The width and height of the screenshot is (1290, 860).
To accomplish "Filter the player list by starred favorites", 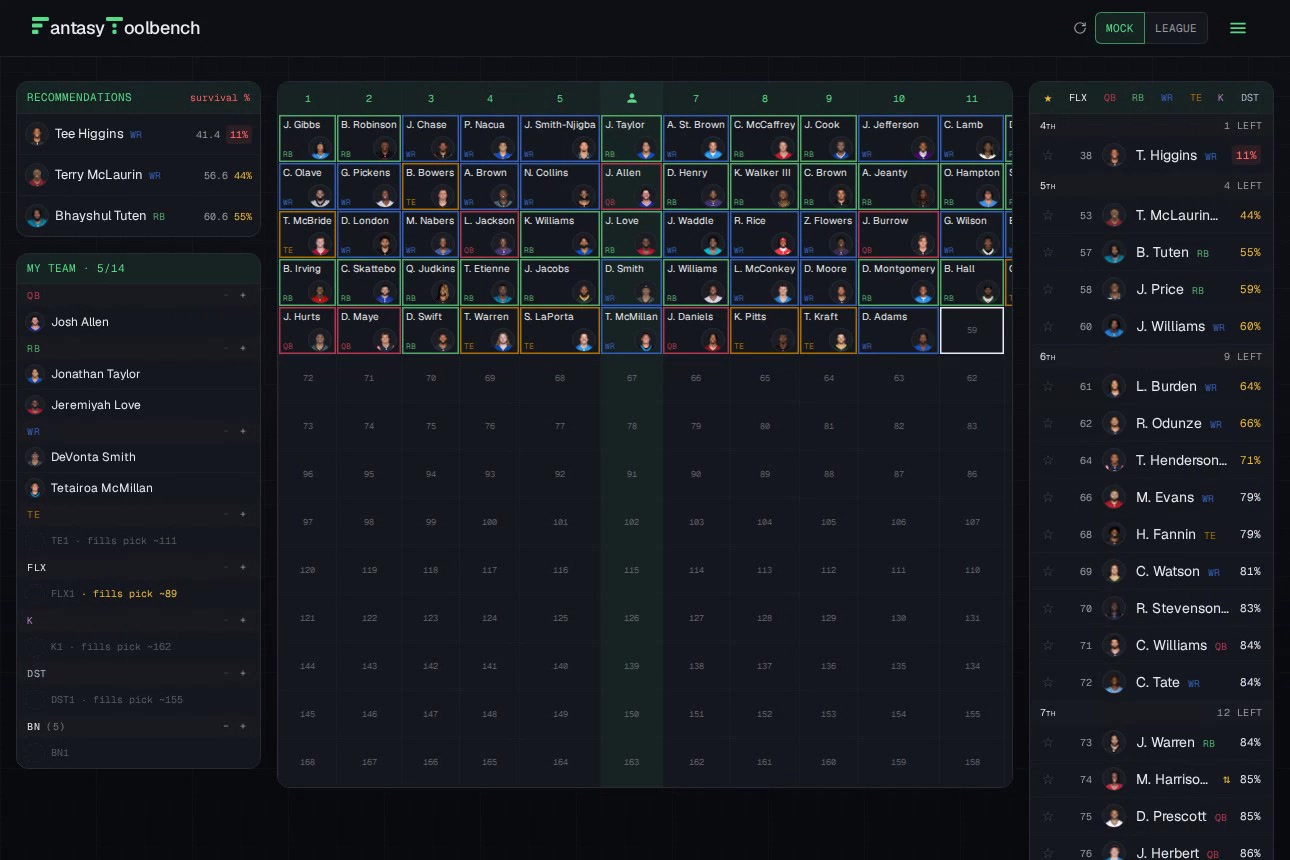I will click(x=1048, y=98).
